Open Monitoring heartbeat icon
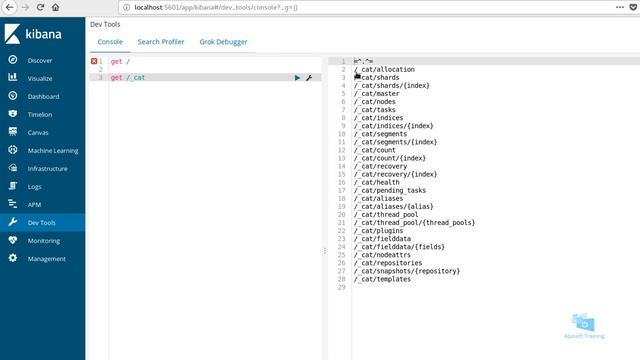This screenshot has height=360, width=640. tap(13, 240)
